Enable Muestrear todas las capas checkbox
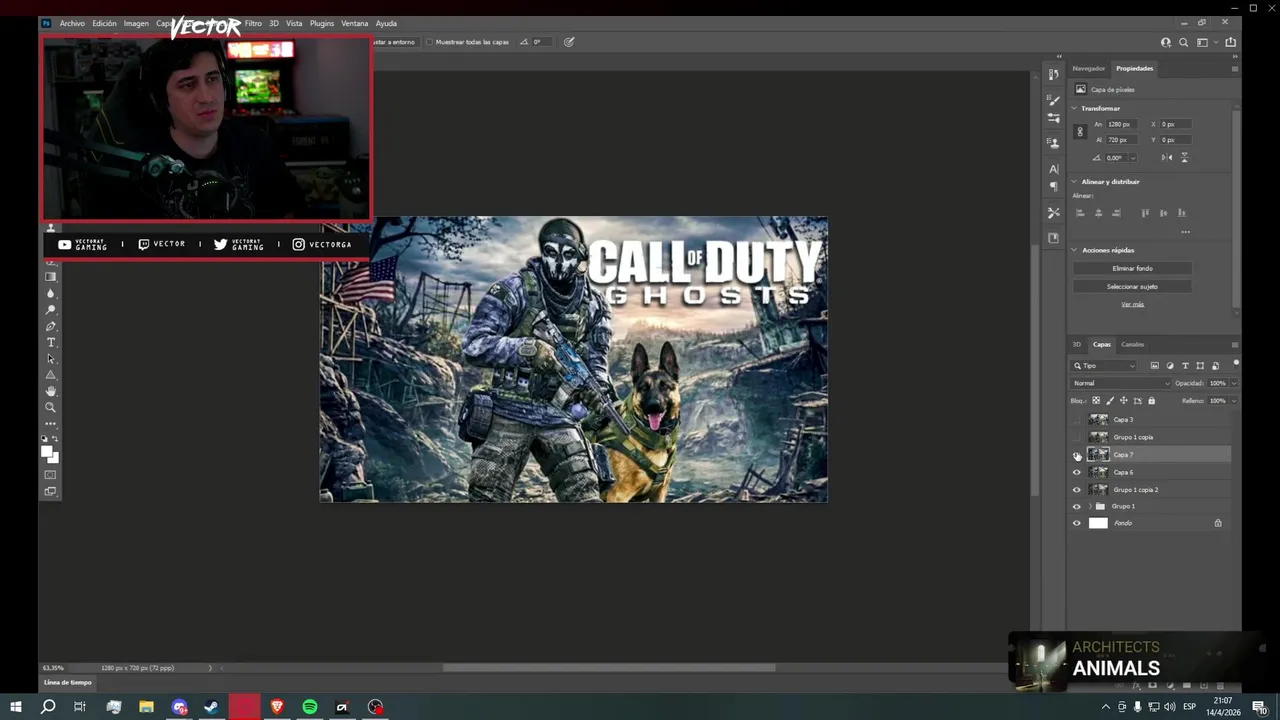1280x720 pixels. (430, 42)
